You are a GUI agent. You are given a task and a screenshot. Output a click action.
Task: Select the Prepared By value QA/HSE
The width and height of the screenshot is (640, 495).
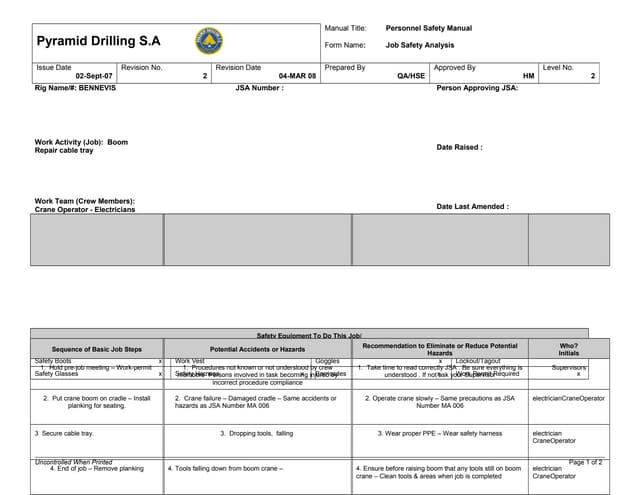point(411,76)
